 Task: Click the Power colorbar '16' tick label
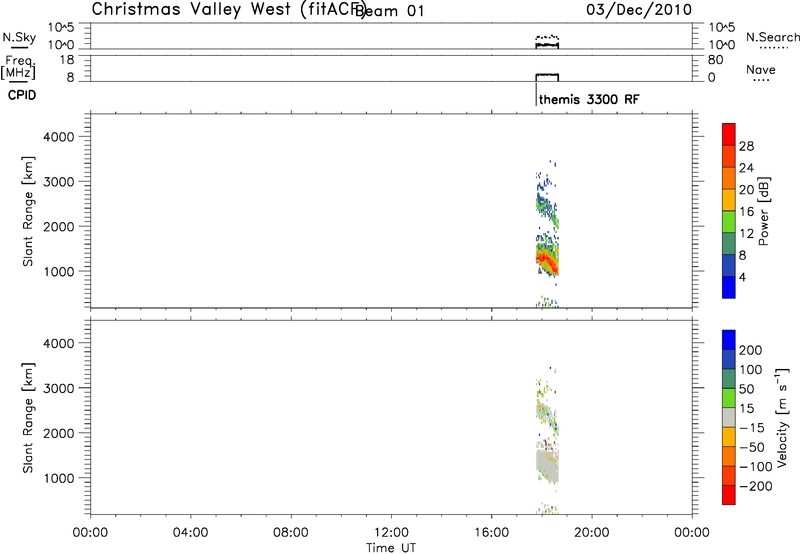(746, 212)
